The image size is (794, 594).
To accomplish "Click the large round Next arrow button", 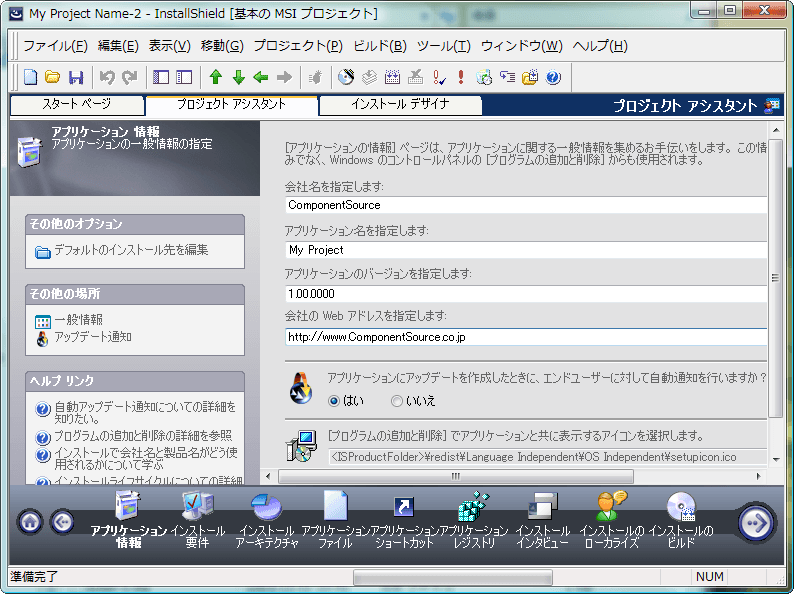I will coord(756,523).
